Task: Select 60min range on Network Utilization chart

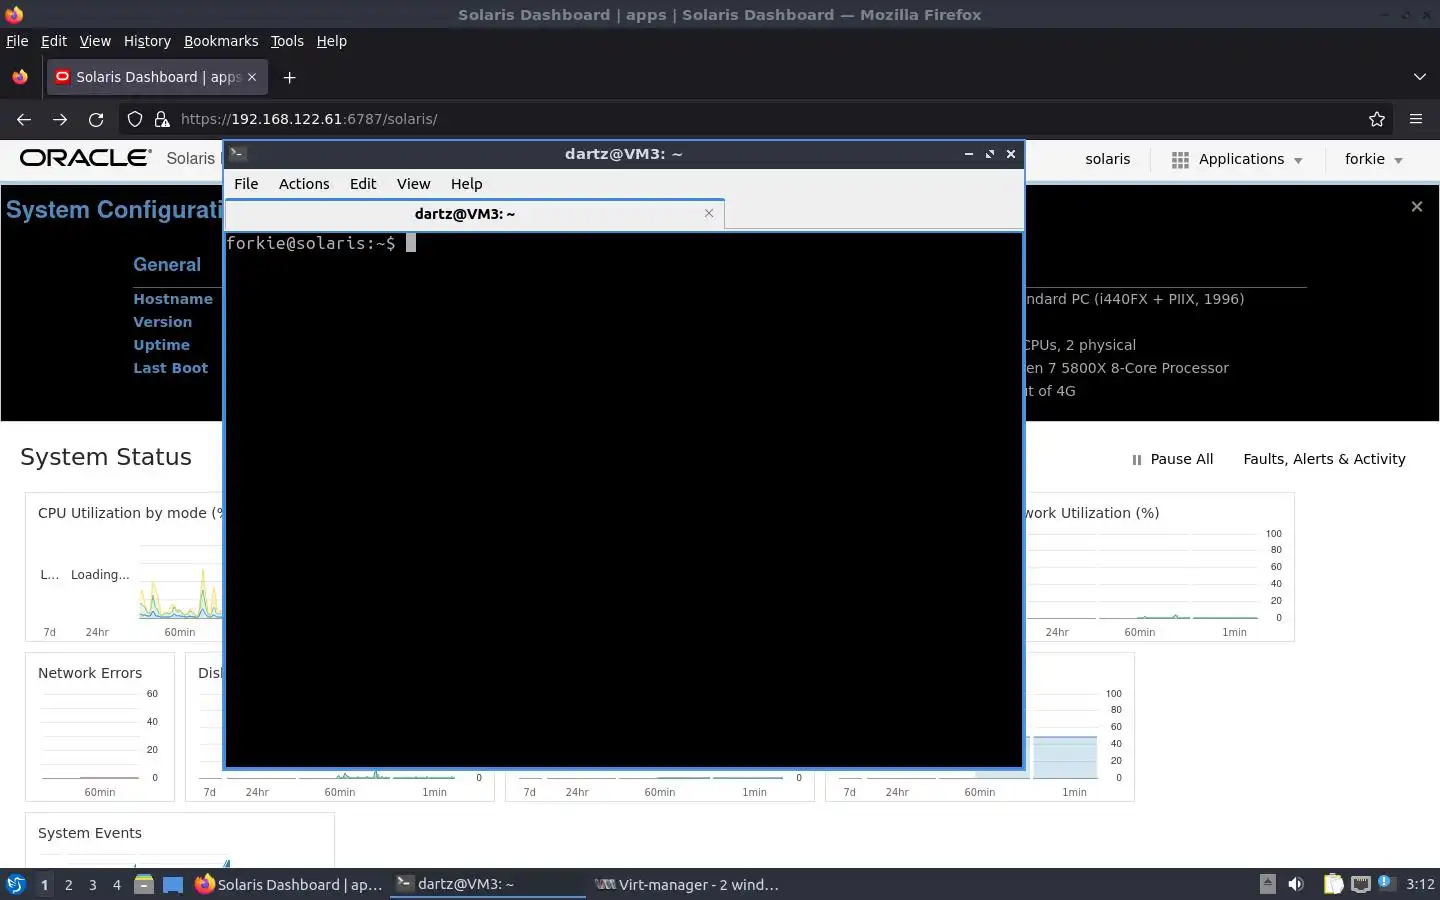Action: 1140,632
